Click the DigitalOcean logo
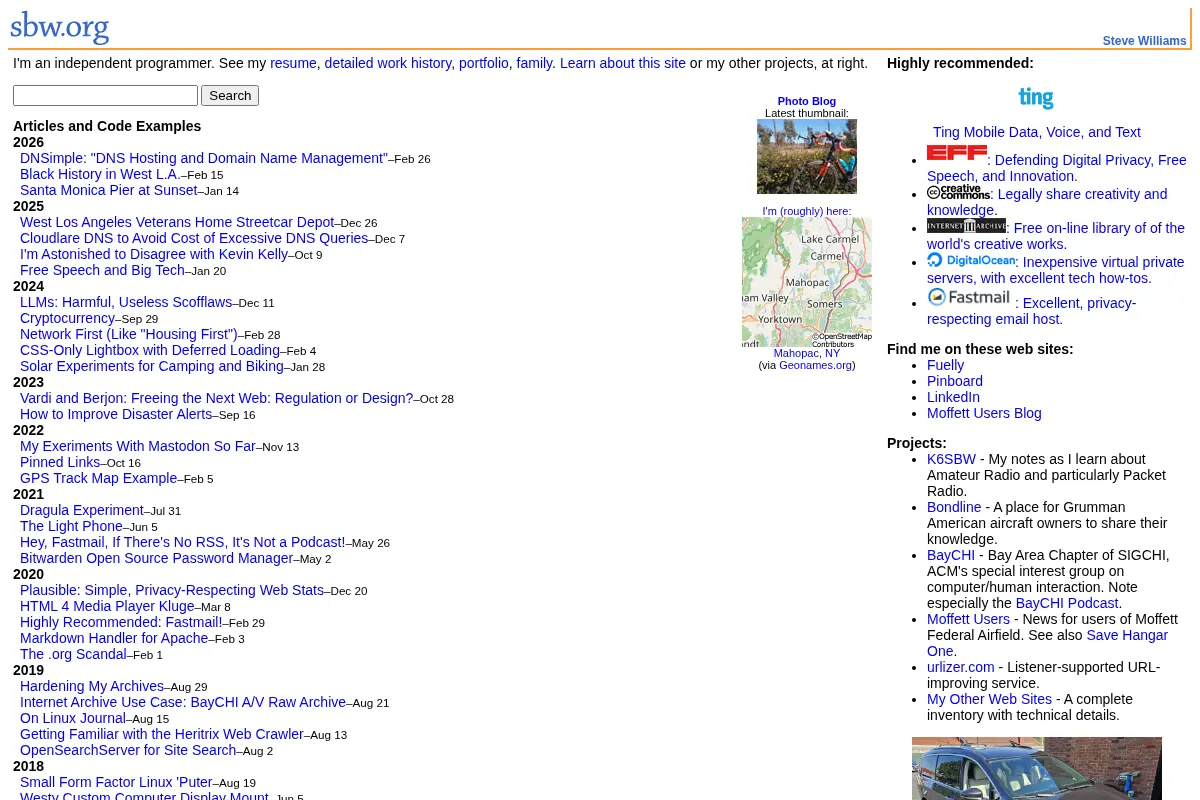The image size is (1200, 800). coord(971,260)
